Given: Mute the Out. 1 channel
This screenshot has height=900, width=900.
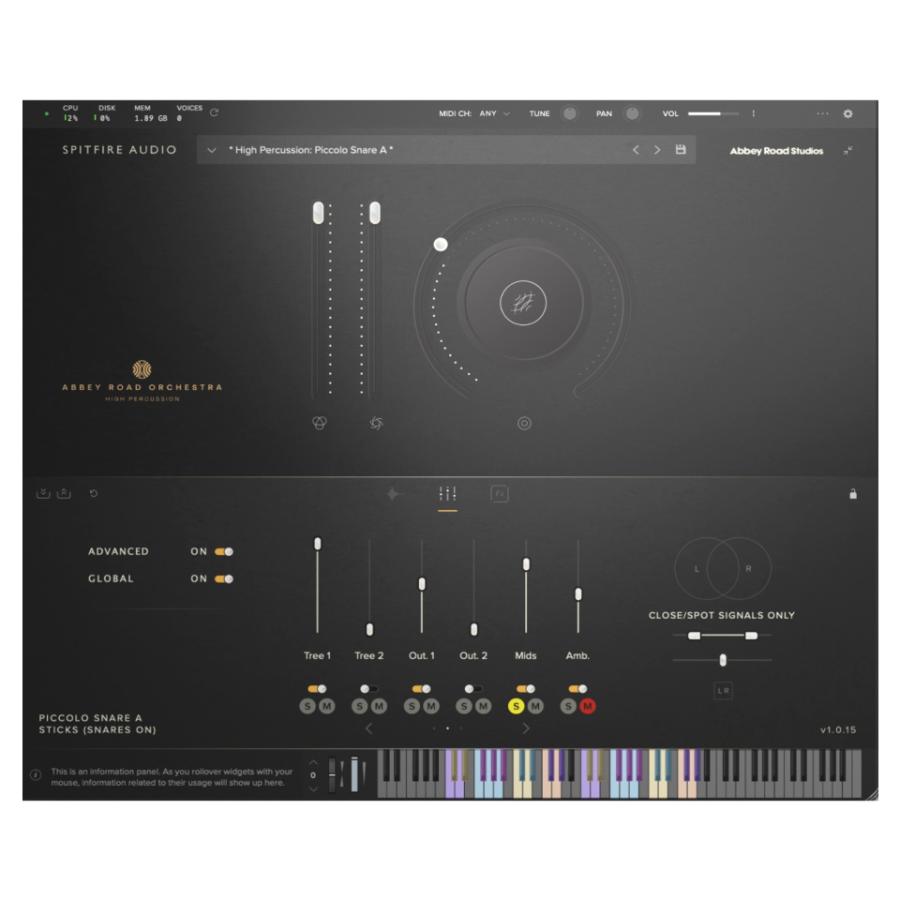Looking at the screenshot, I should (431, 706).
